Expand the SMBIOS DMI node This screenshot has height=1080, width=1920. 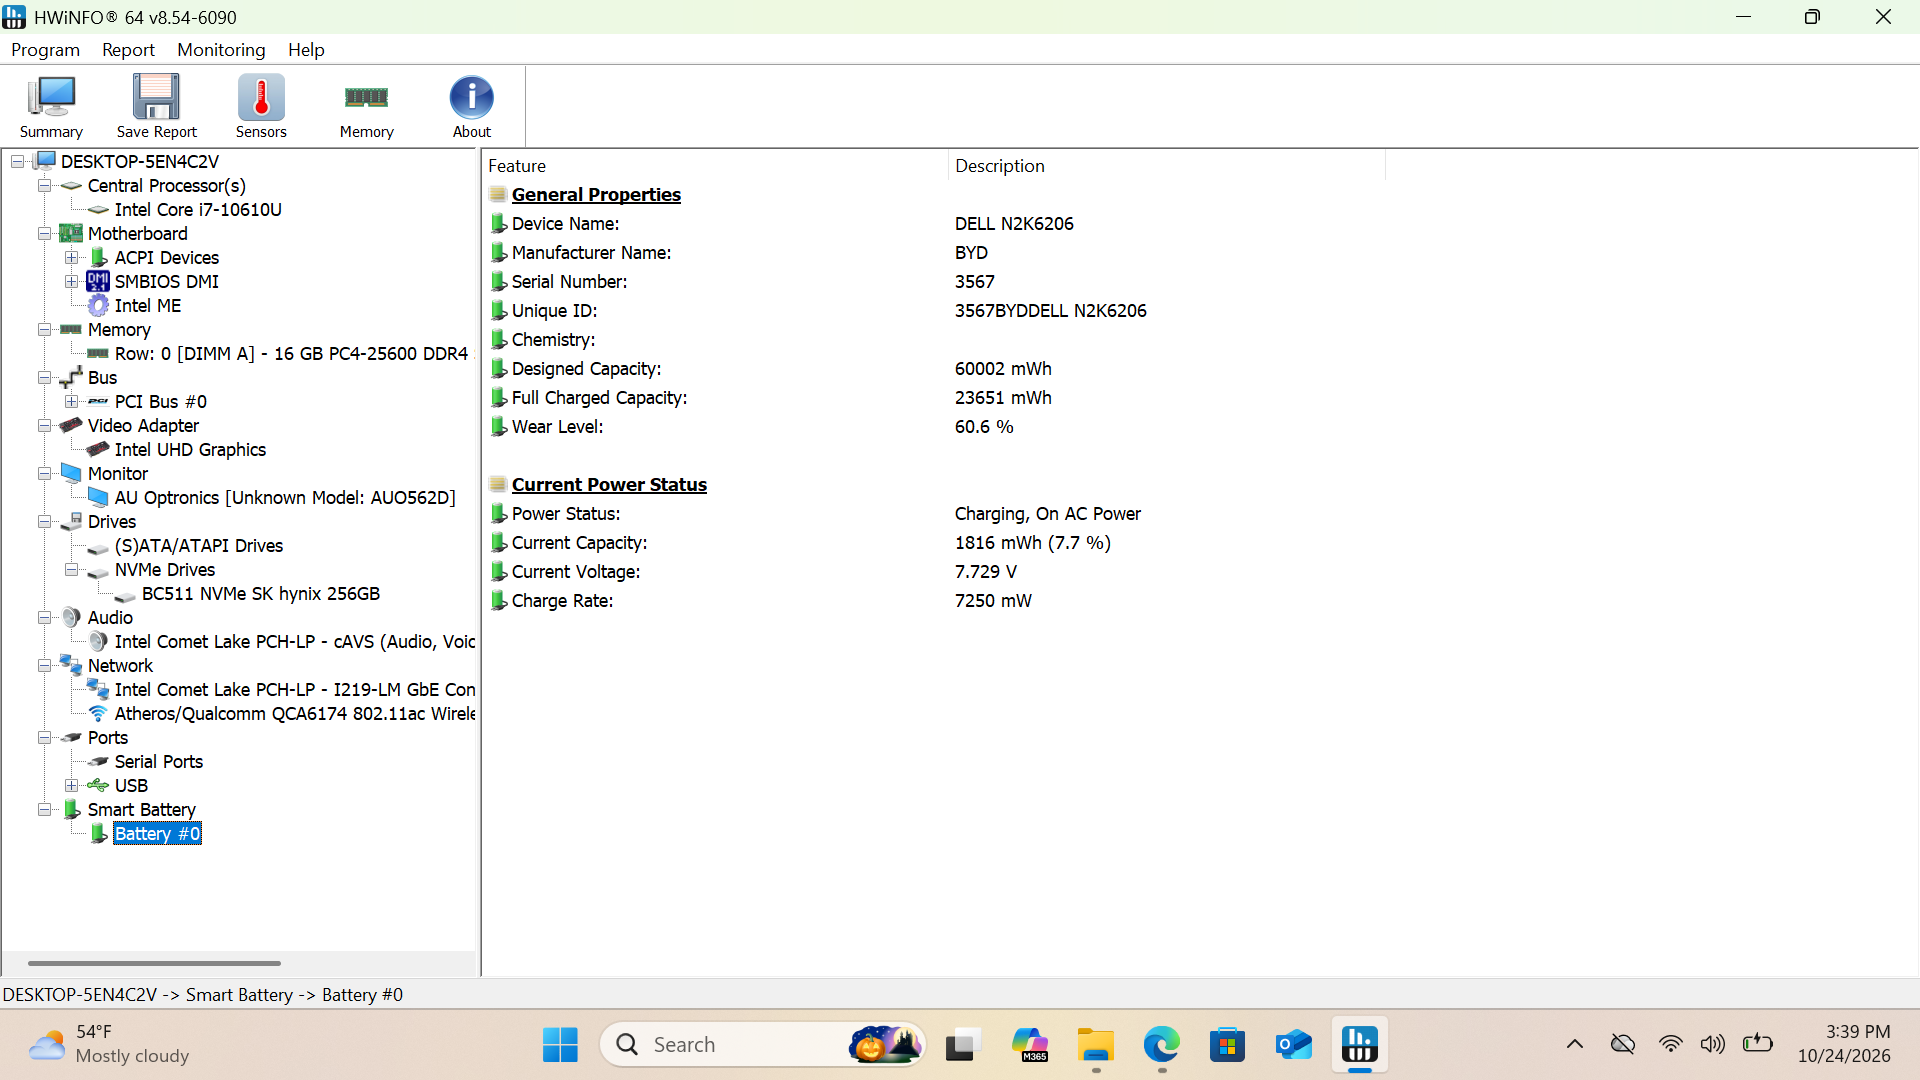click(71, 282)
